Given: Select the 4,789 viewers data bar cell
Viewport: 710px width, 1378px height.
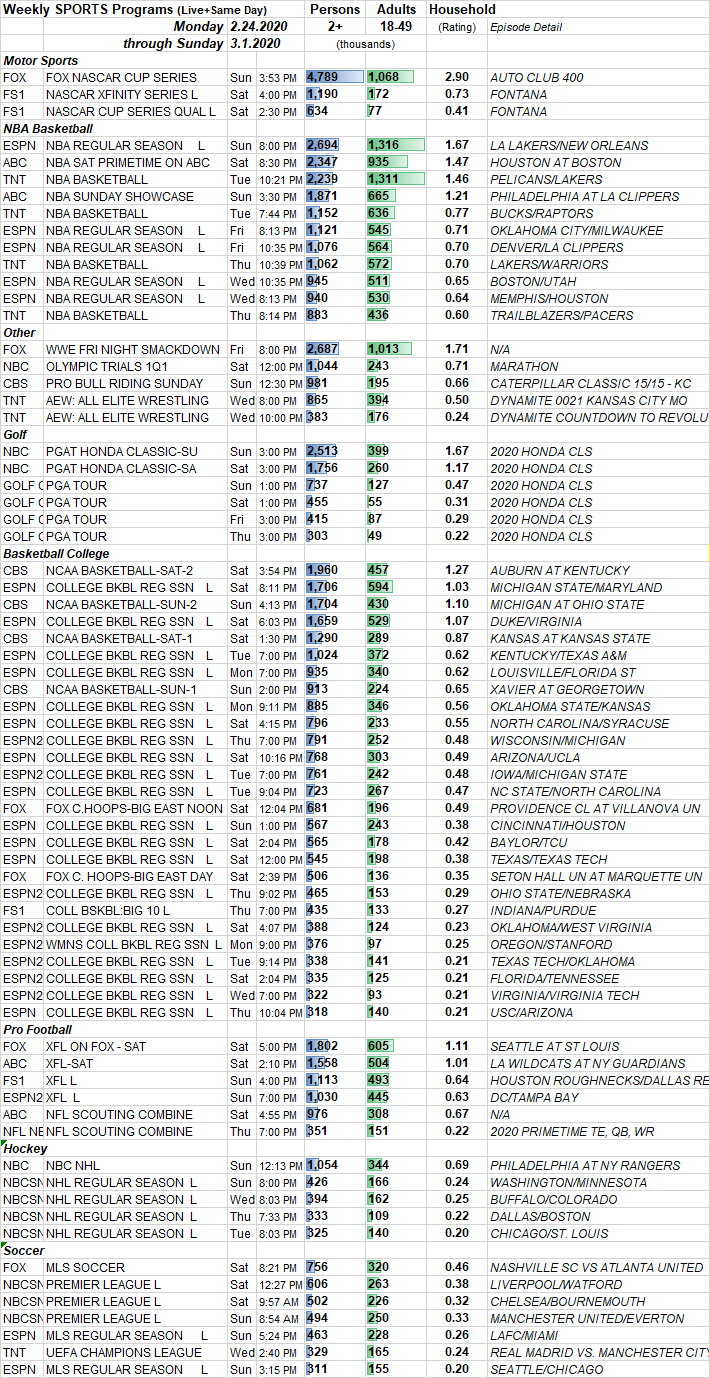Looking at the screenshot, I should (x=335, y=77).
